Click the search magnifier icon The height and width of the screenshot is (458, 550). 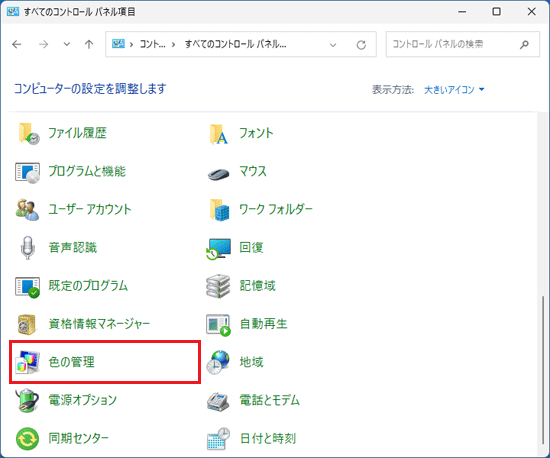point(524,44)
